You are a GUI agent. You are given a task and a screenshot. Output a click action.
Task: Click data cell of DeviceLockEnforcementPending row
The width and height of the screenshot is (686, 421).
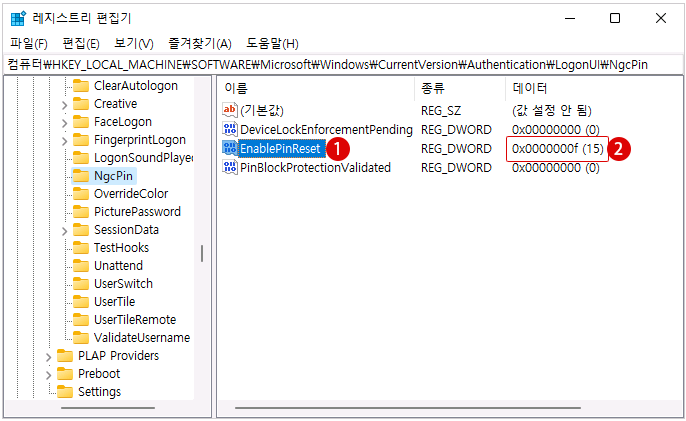tap(556, 130)
